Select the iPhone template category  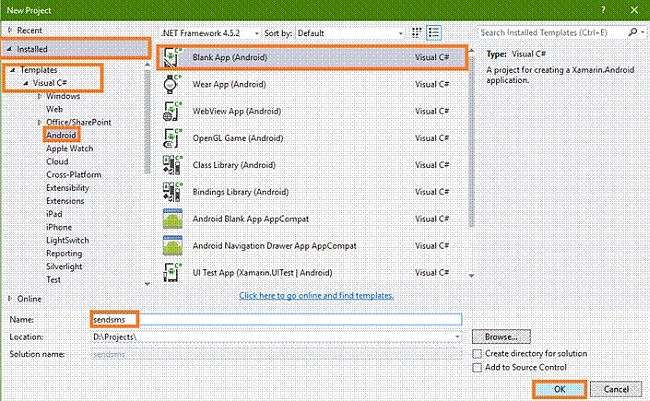(59, 227)
